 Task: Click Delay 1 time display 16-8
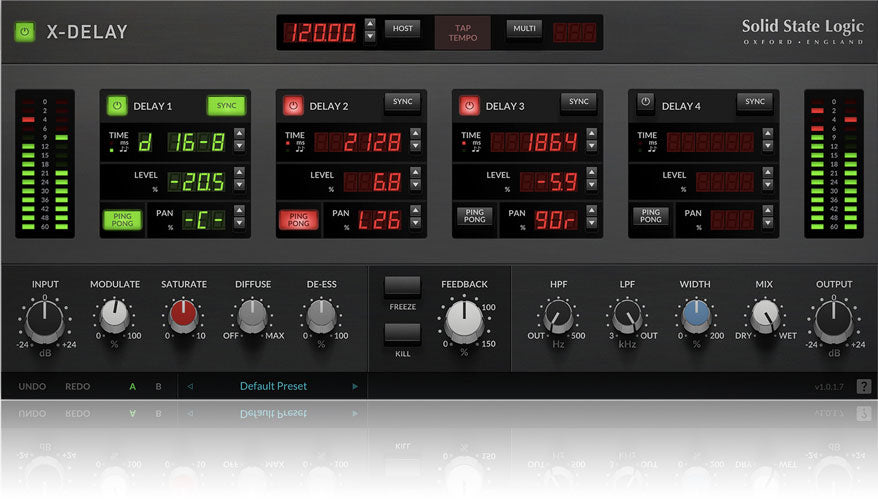click(197, 142)
